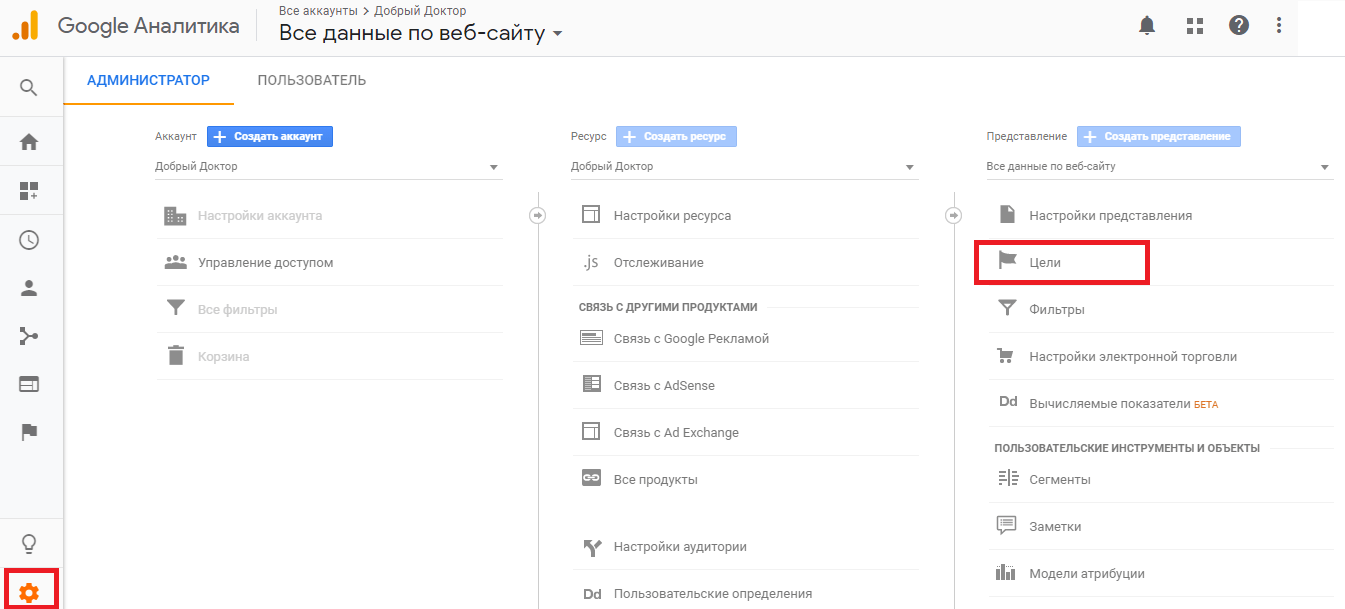The width and height of the screenshot is (1345, 609).
Task: Select the Администратор tab
Action: (148, 81)
